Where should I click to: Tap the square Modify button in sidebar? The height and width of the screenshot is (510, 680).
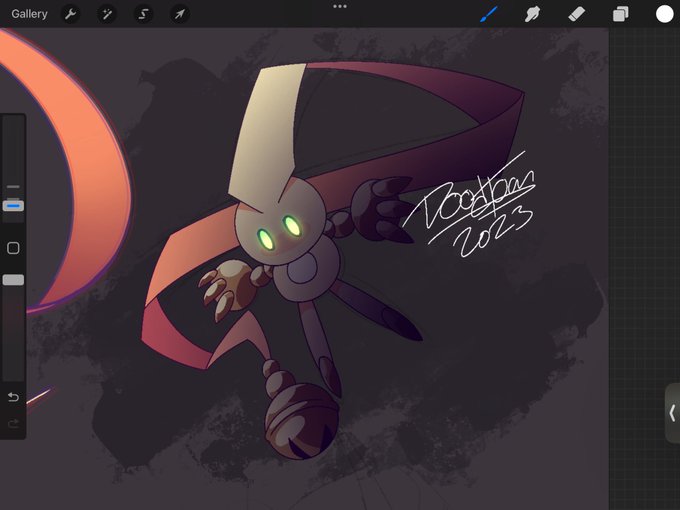click(x=13, y=248)
